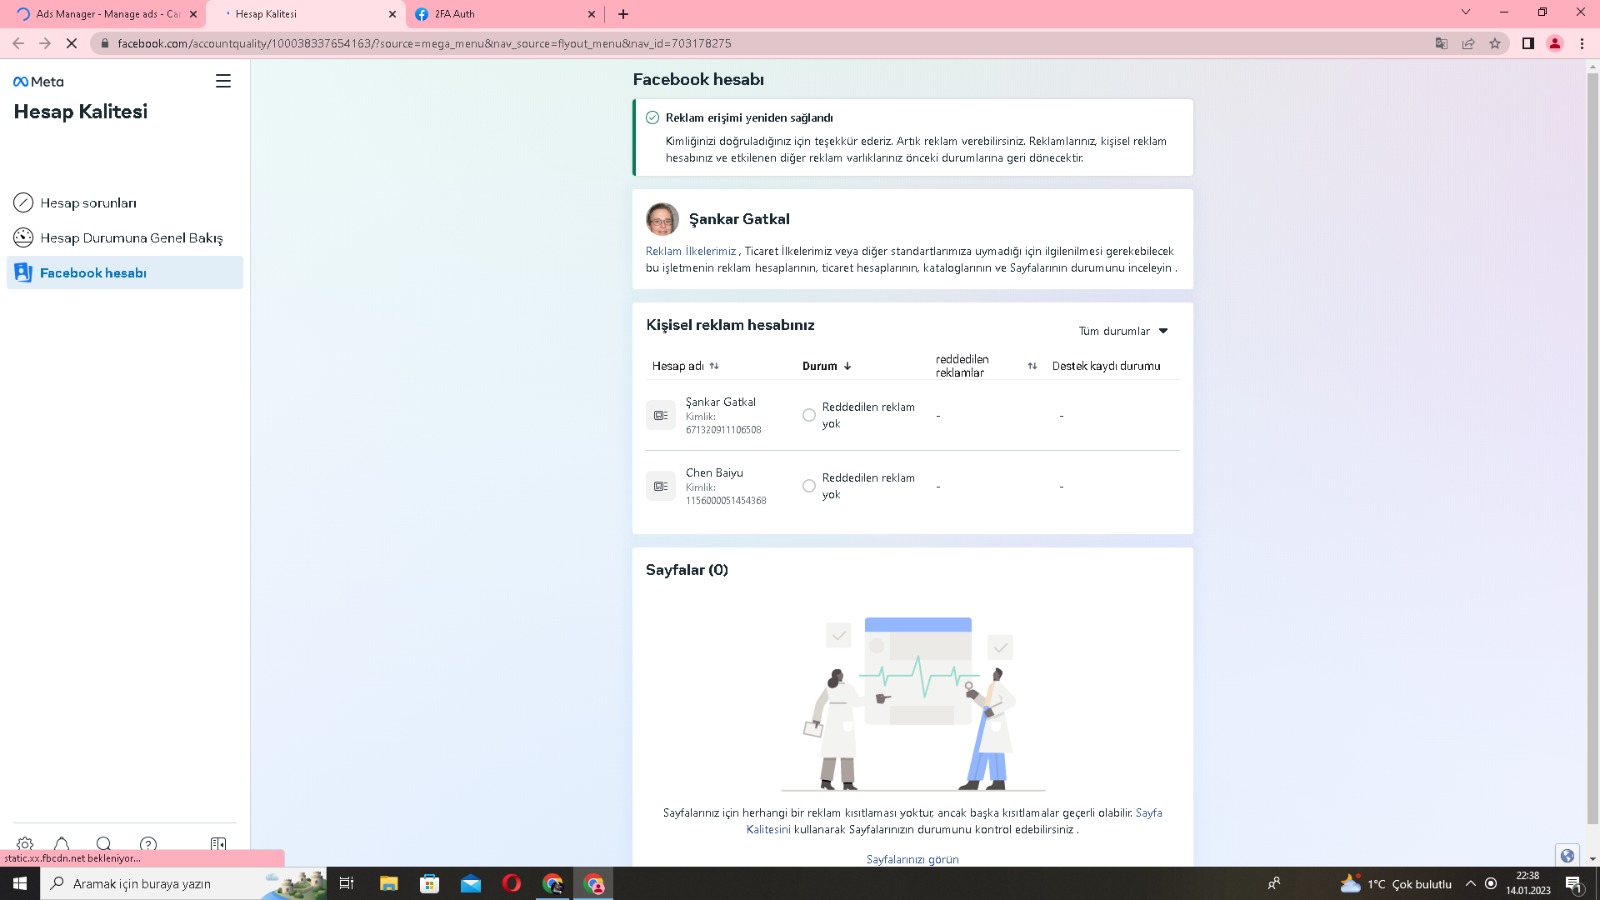Open the help question mark icon
Image resolution: width=1600 pixels, height=900 pixels.
click(148, 844)
